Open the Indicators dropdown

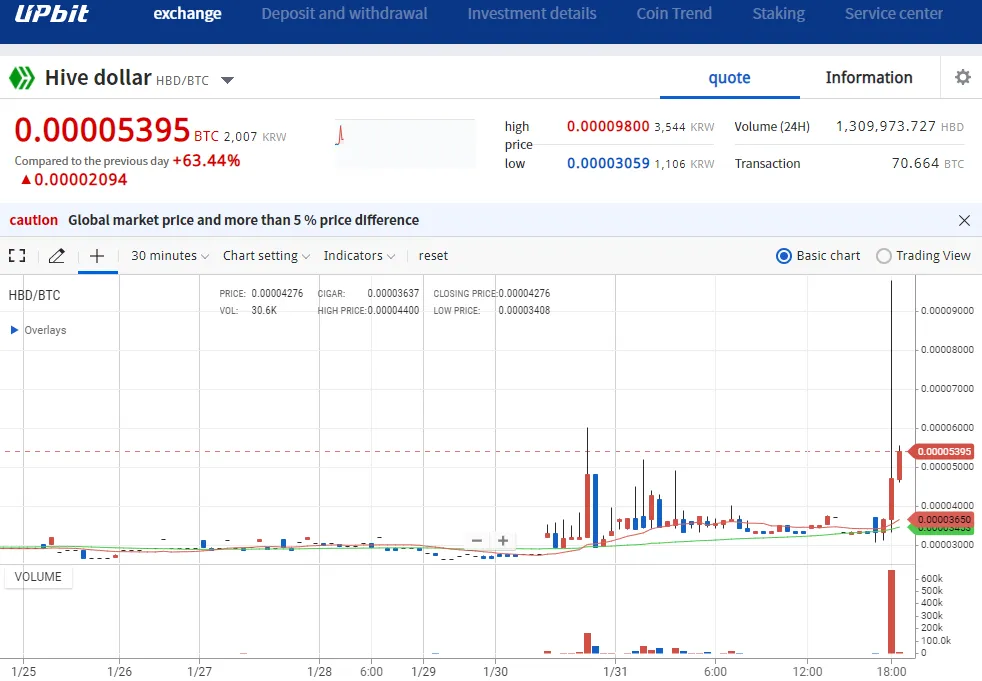pyautogui.click(x=359, y=256)
